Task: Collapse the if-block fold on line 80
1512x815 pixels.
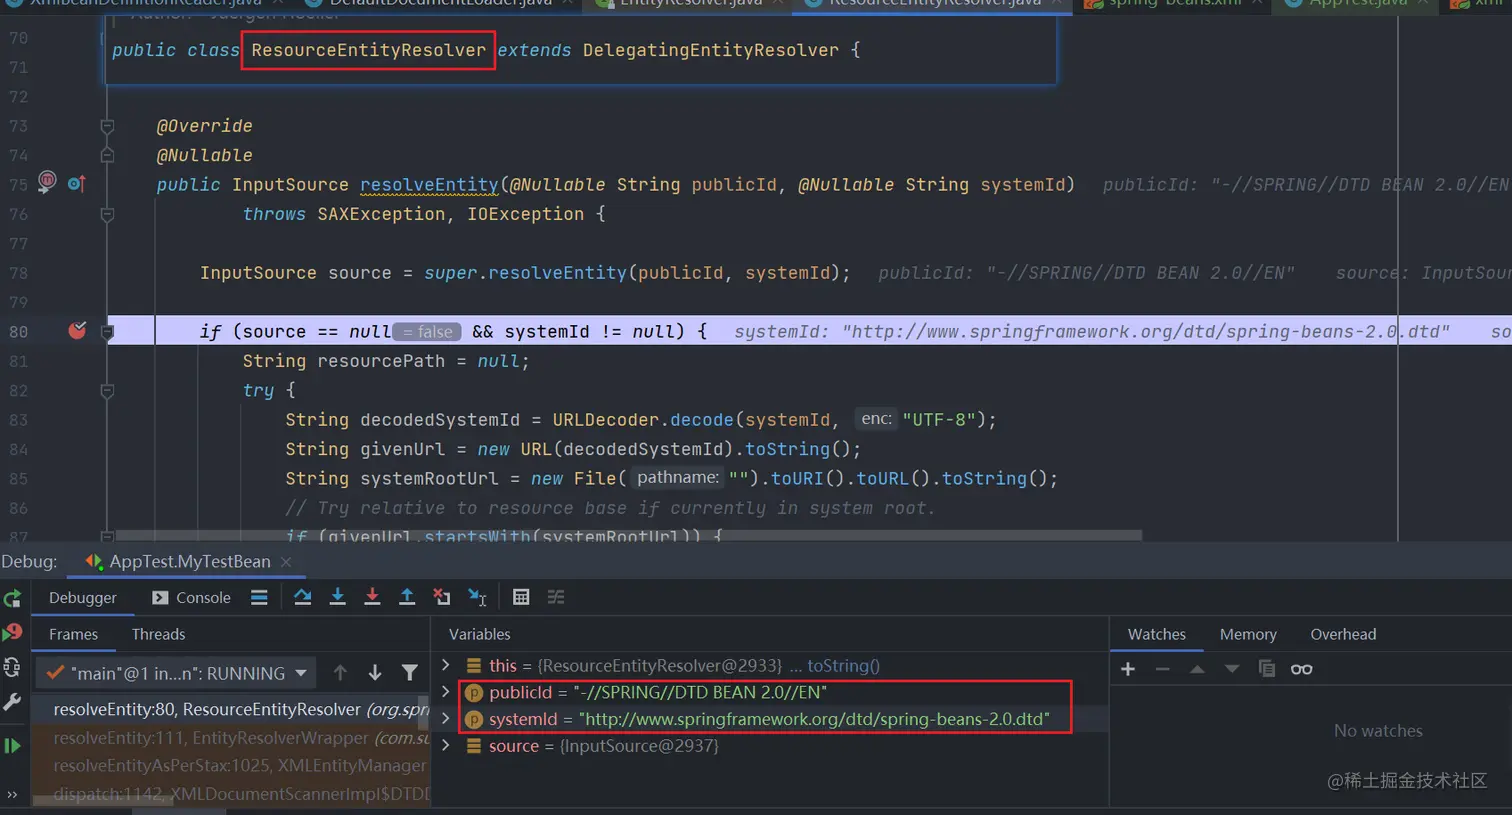Action: point(107,331)
